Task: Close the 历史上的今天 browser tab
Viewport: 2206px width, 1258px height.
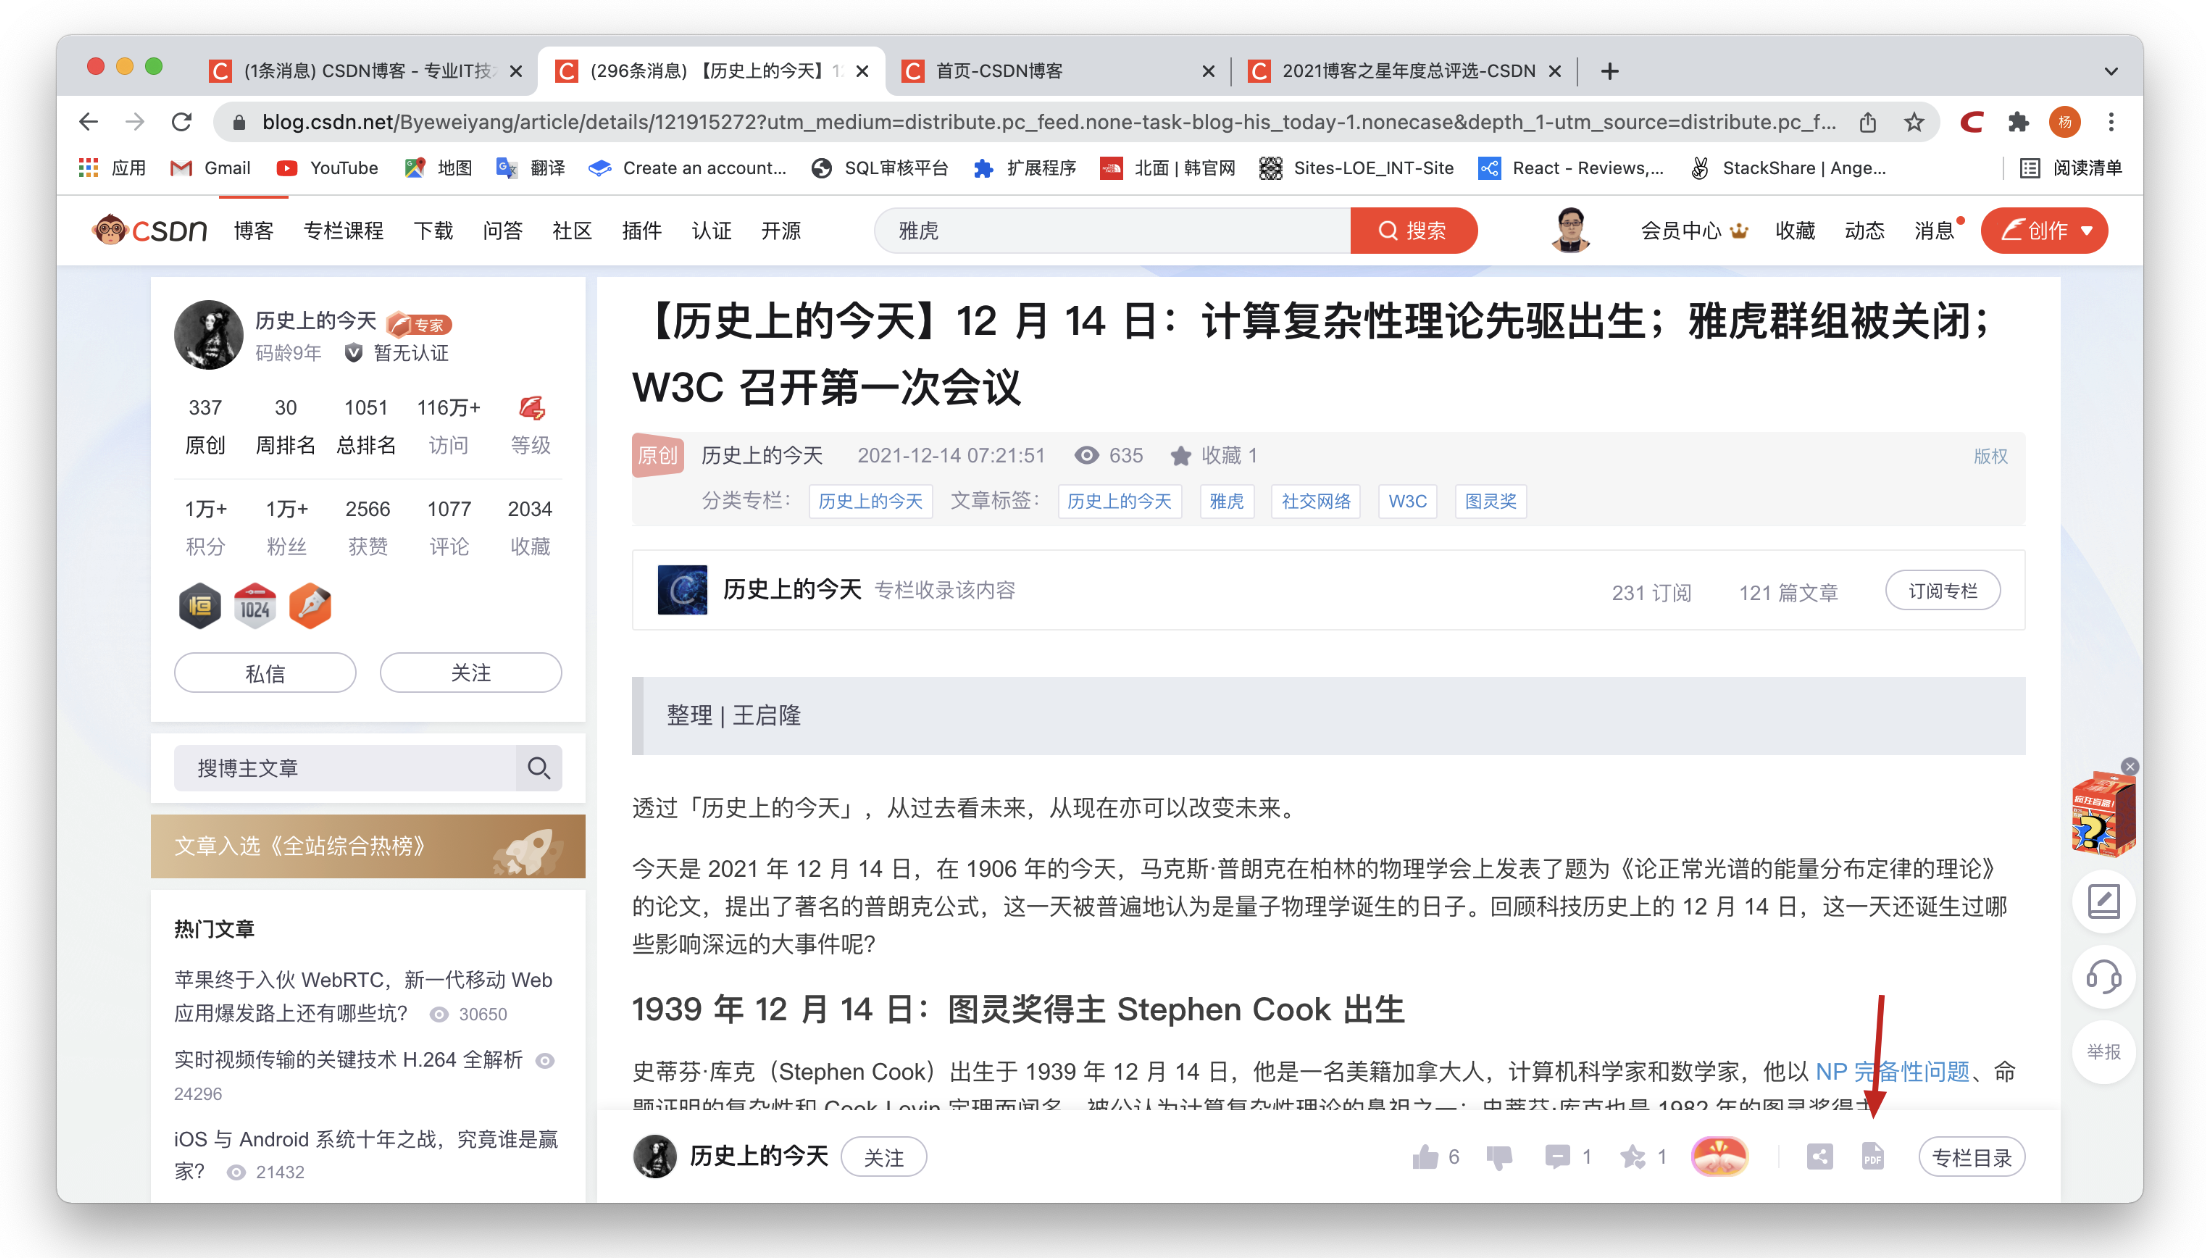Action: point(863,71)
